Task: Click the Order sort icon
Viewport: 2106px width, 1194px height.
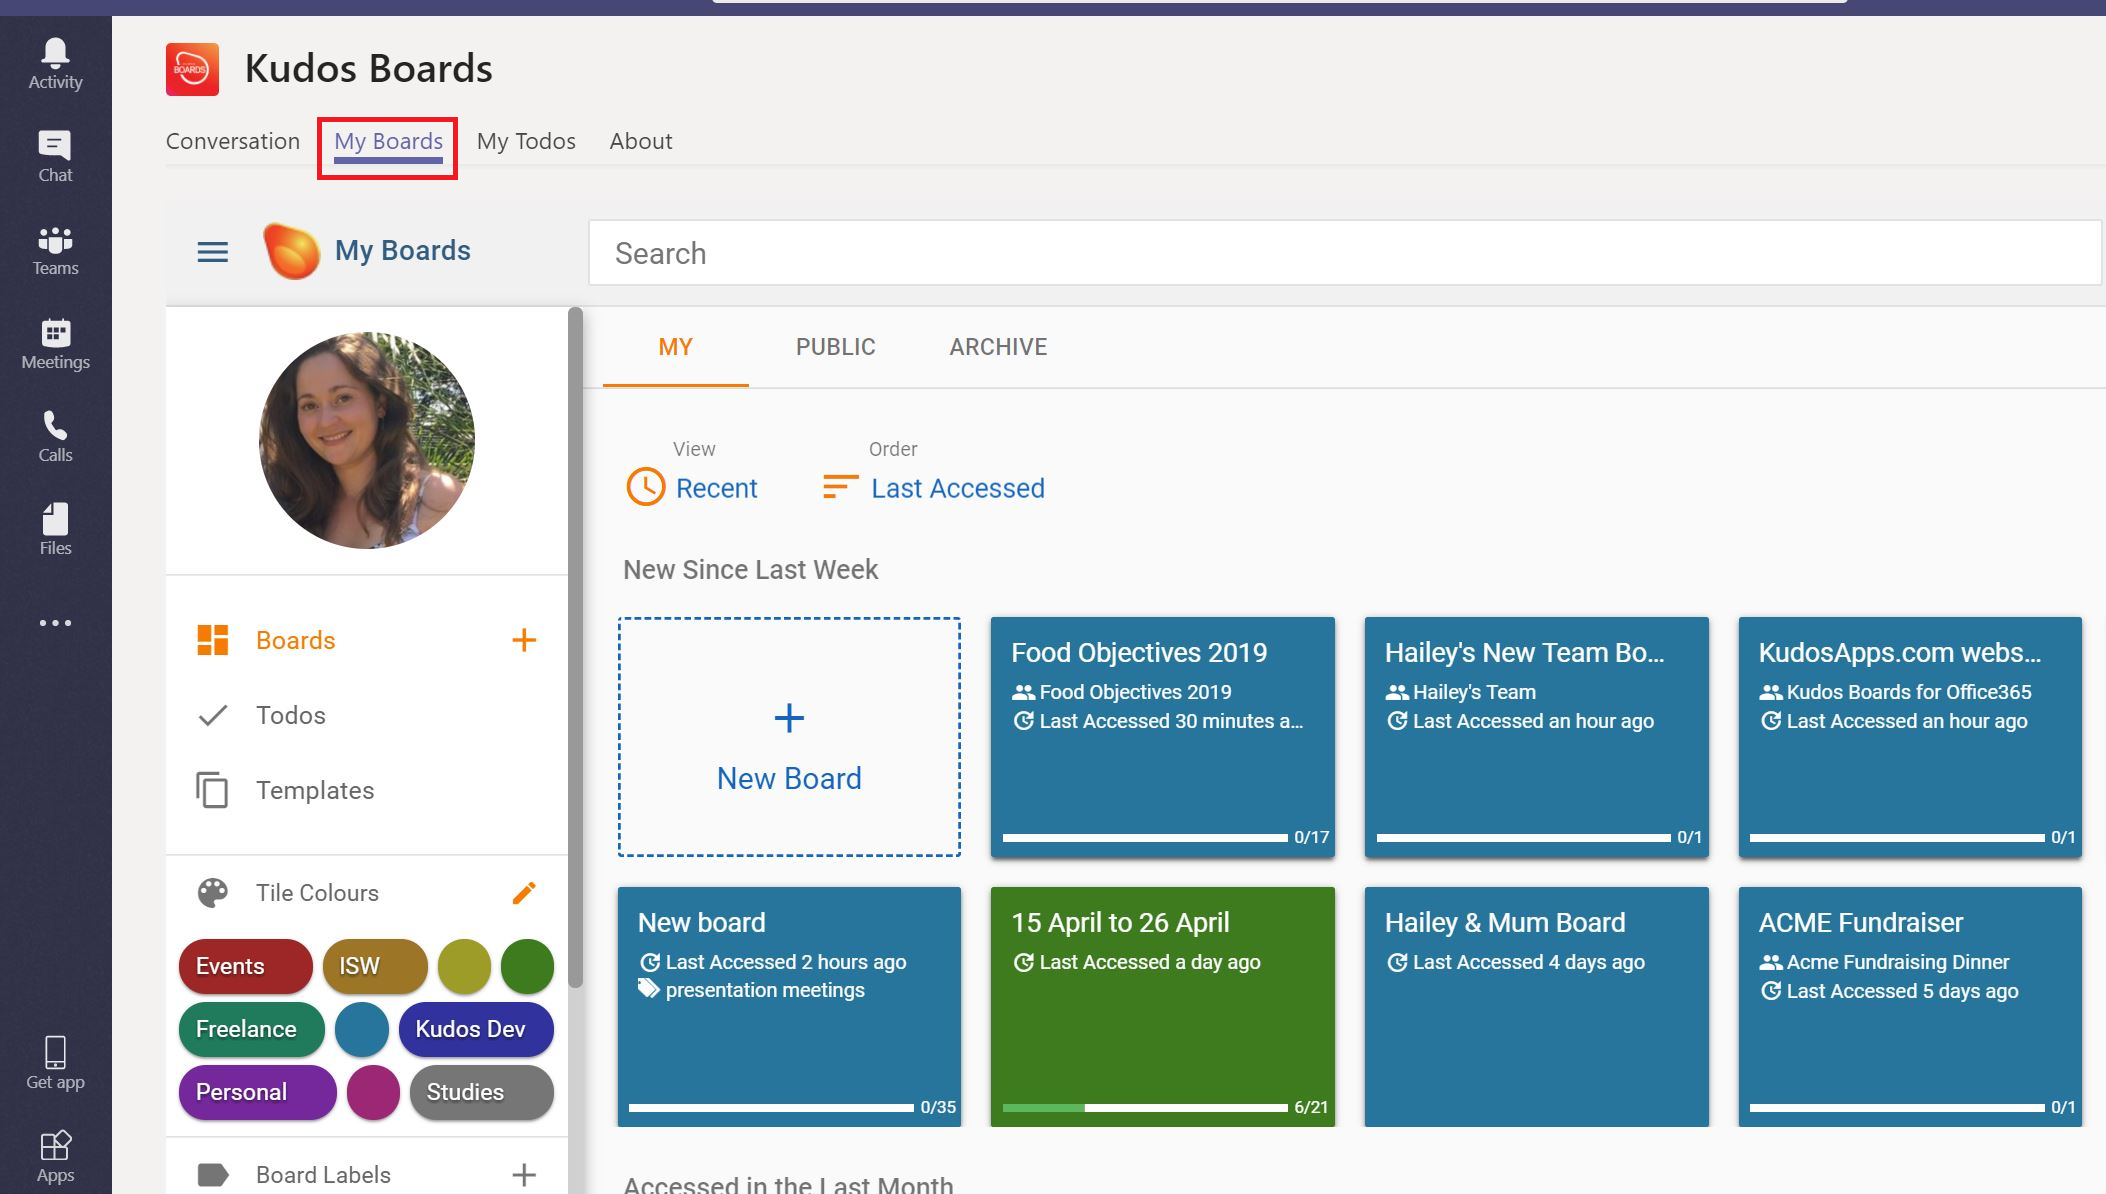Action: click(x=840, y=487)
